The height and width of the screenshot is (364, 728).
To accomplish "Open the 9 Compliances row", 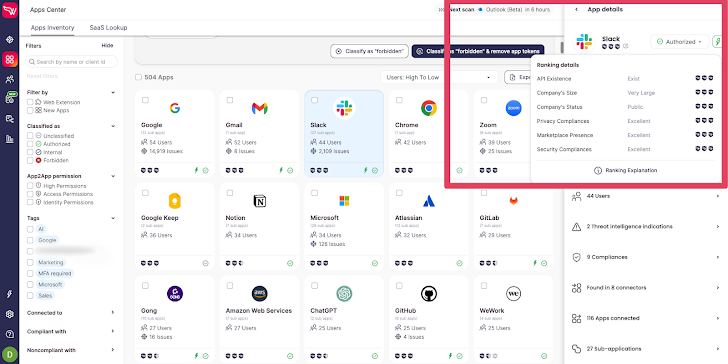I will (x=646, y=257).
